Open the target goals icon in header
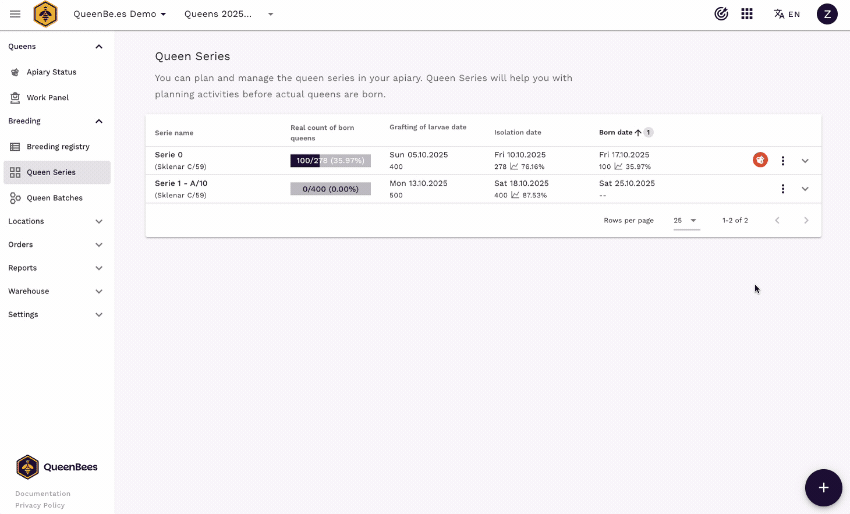This screenshot has height=514, width=850. pyautogui.click(x=721, y=14)
